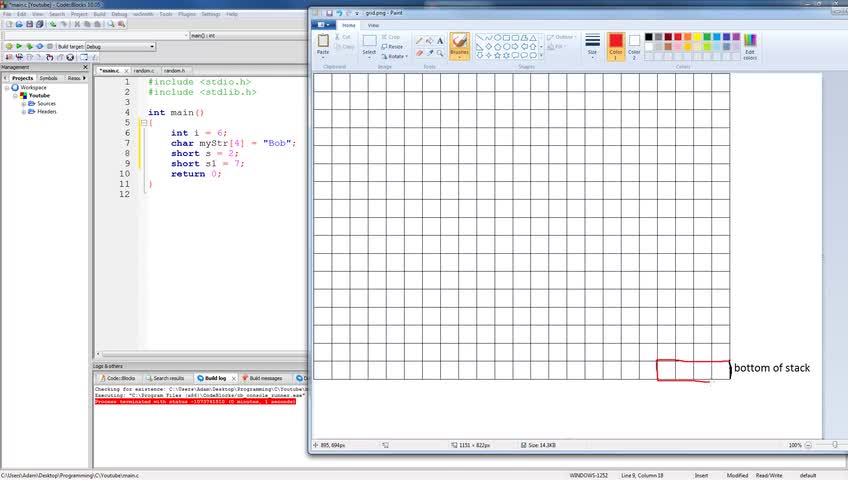
Task: Pick the yellow color swatch in palette
Action: tap(698, 37)
